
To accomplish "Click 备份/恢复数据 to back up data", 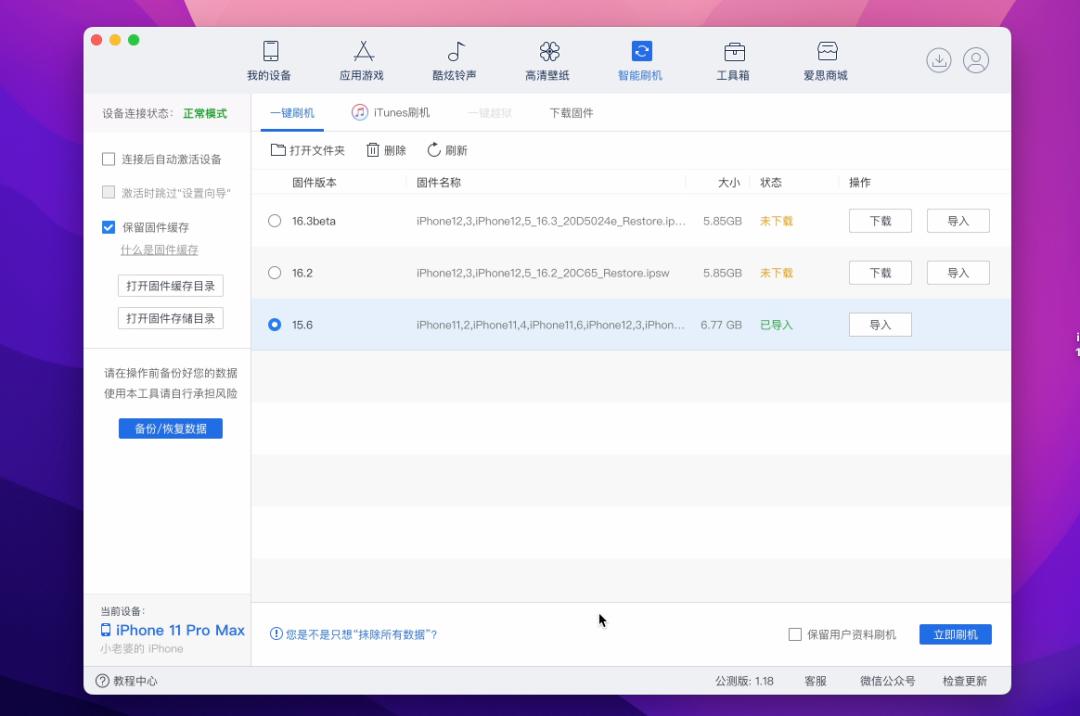I will tap(170, 428).
